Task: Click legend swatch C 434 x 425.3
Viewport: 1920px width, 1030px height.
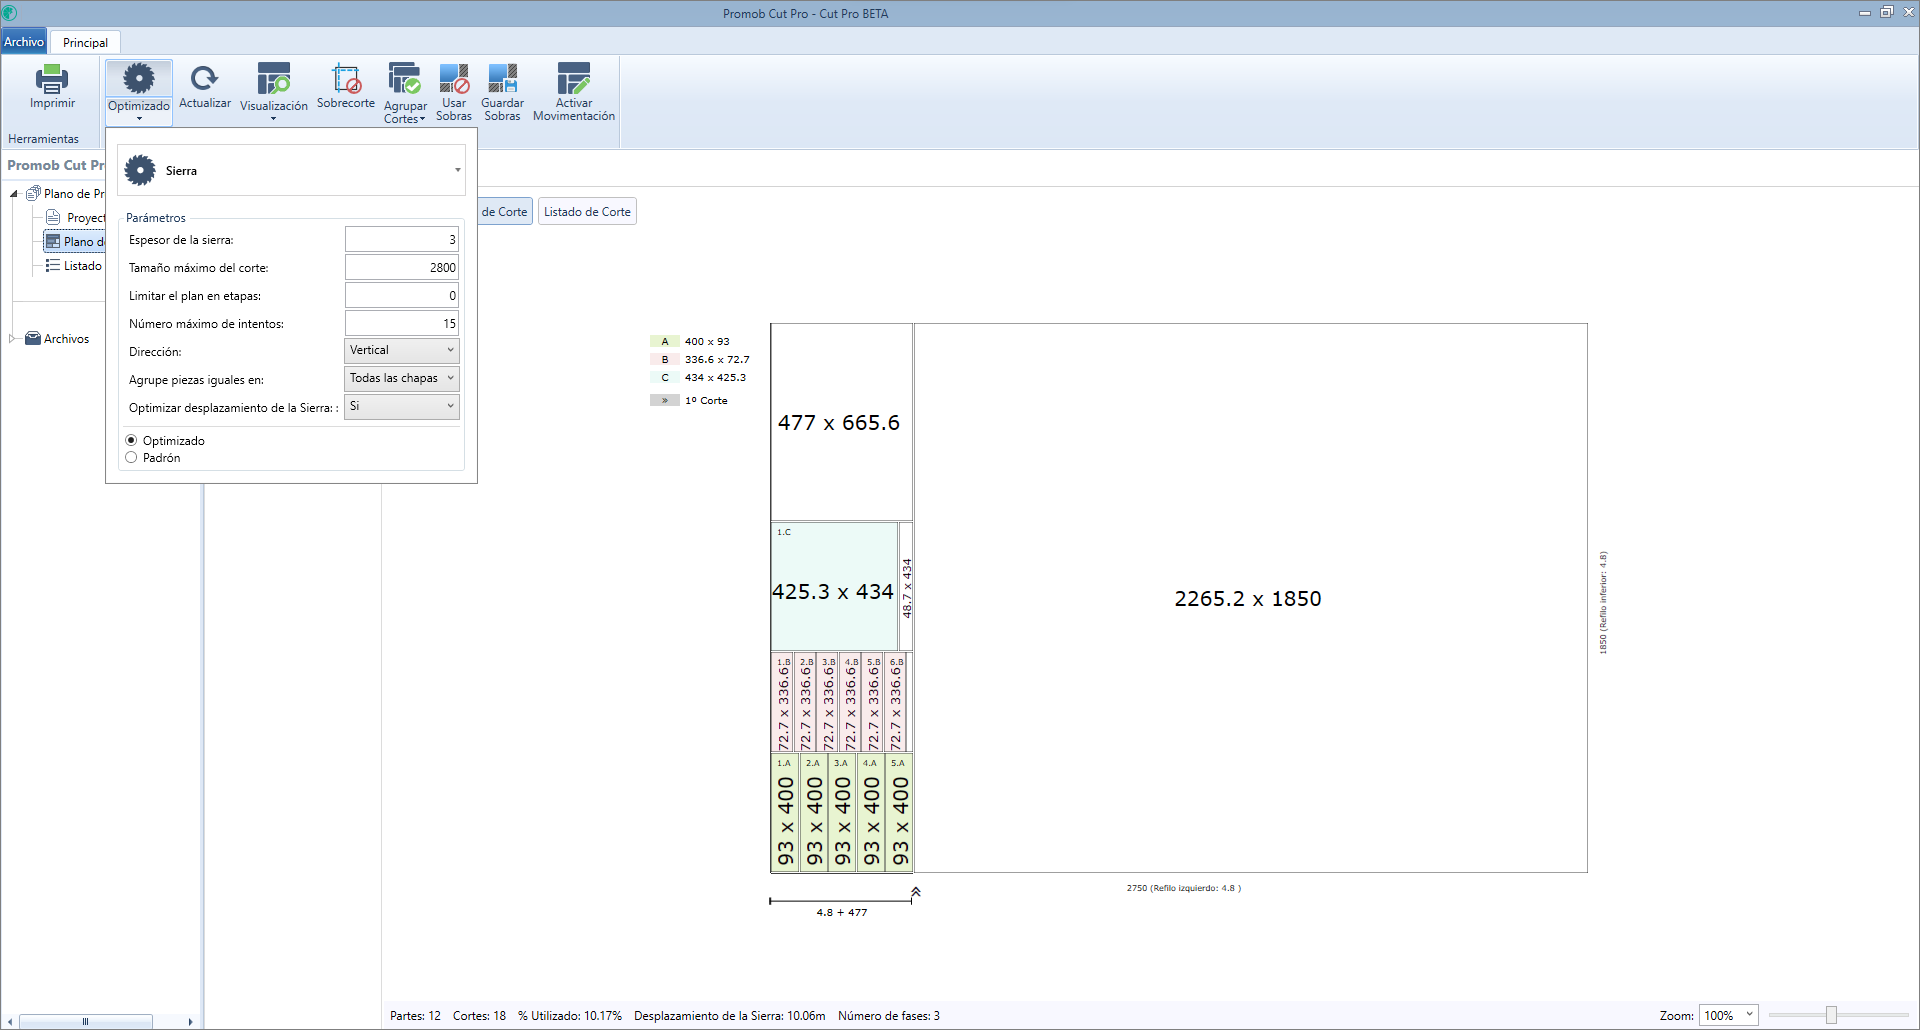Action: 664,377
